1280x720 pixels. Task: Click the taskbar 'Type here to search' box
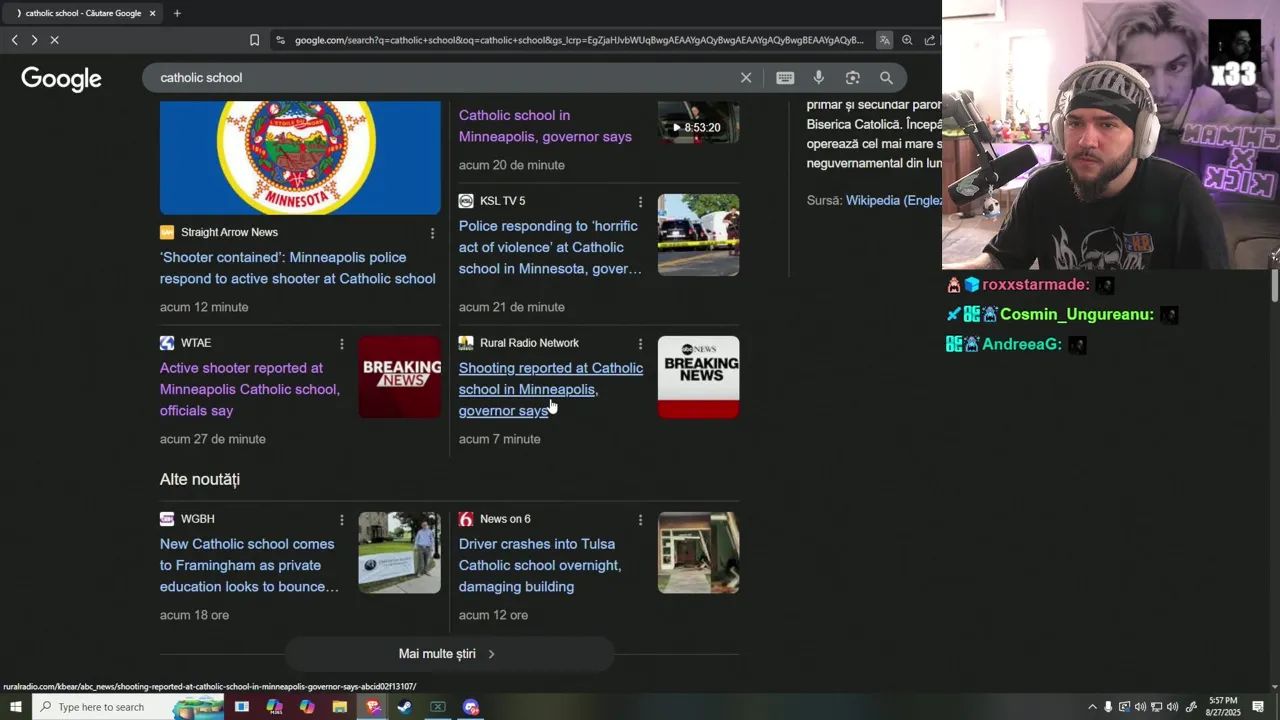point(130,707)
